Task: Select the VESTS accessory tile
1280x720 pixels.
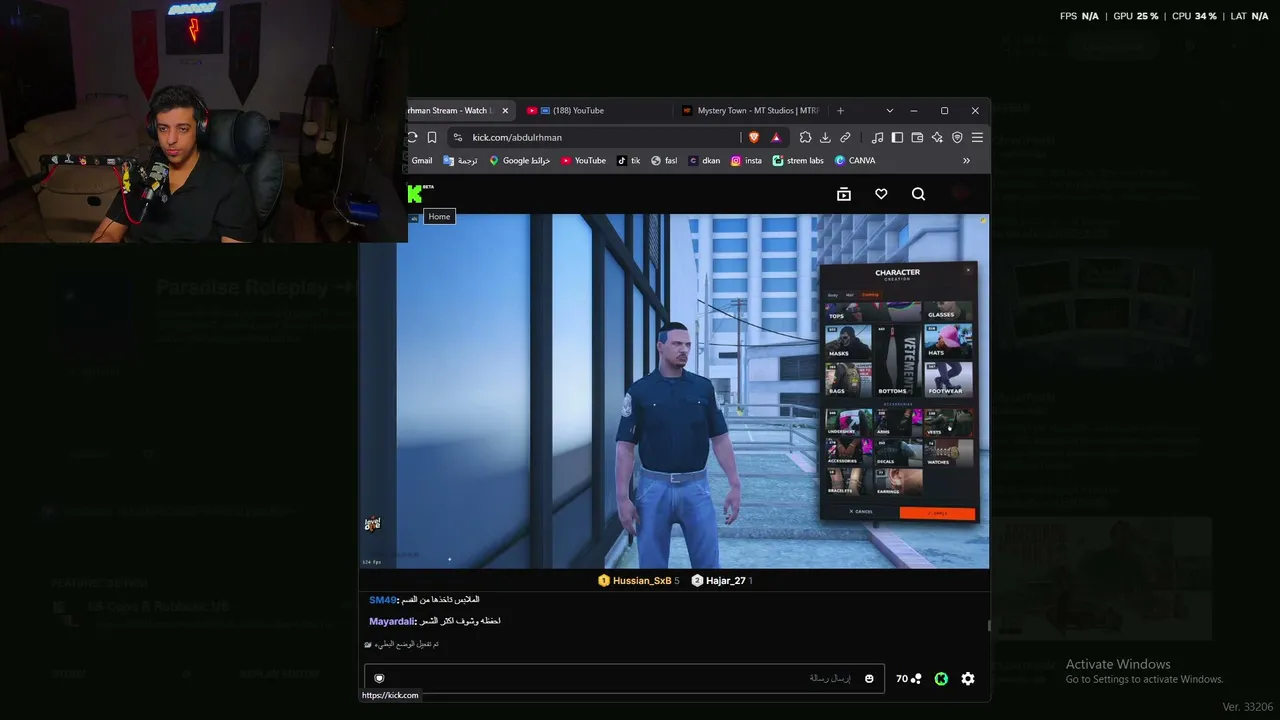Action: (x=947, y=422)
